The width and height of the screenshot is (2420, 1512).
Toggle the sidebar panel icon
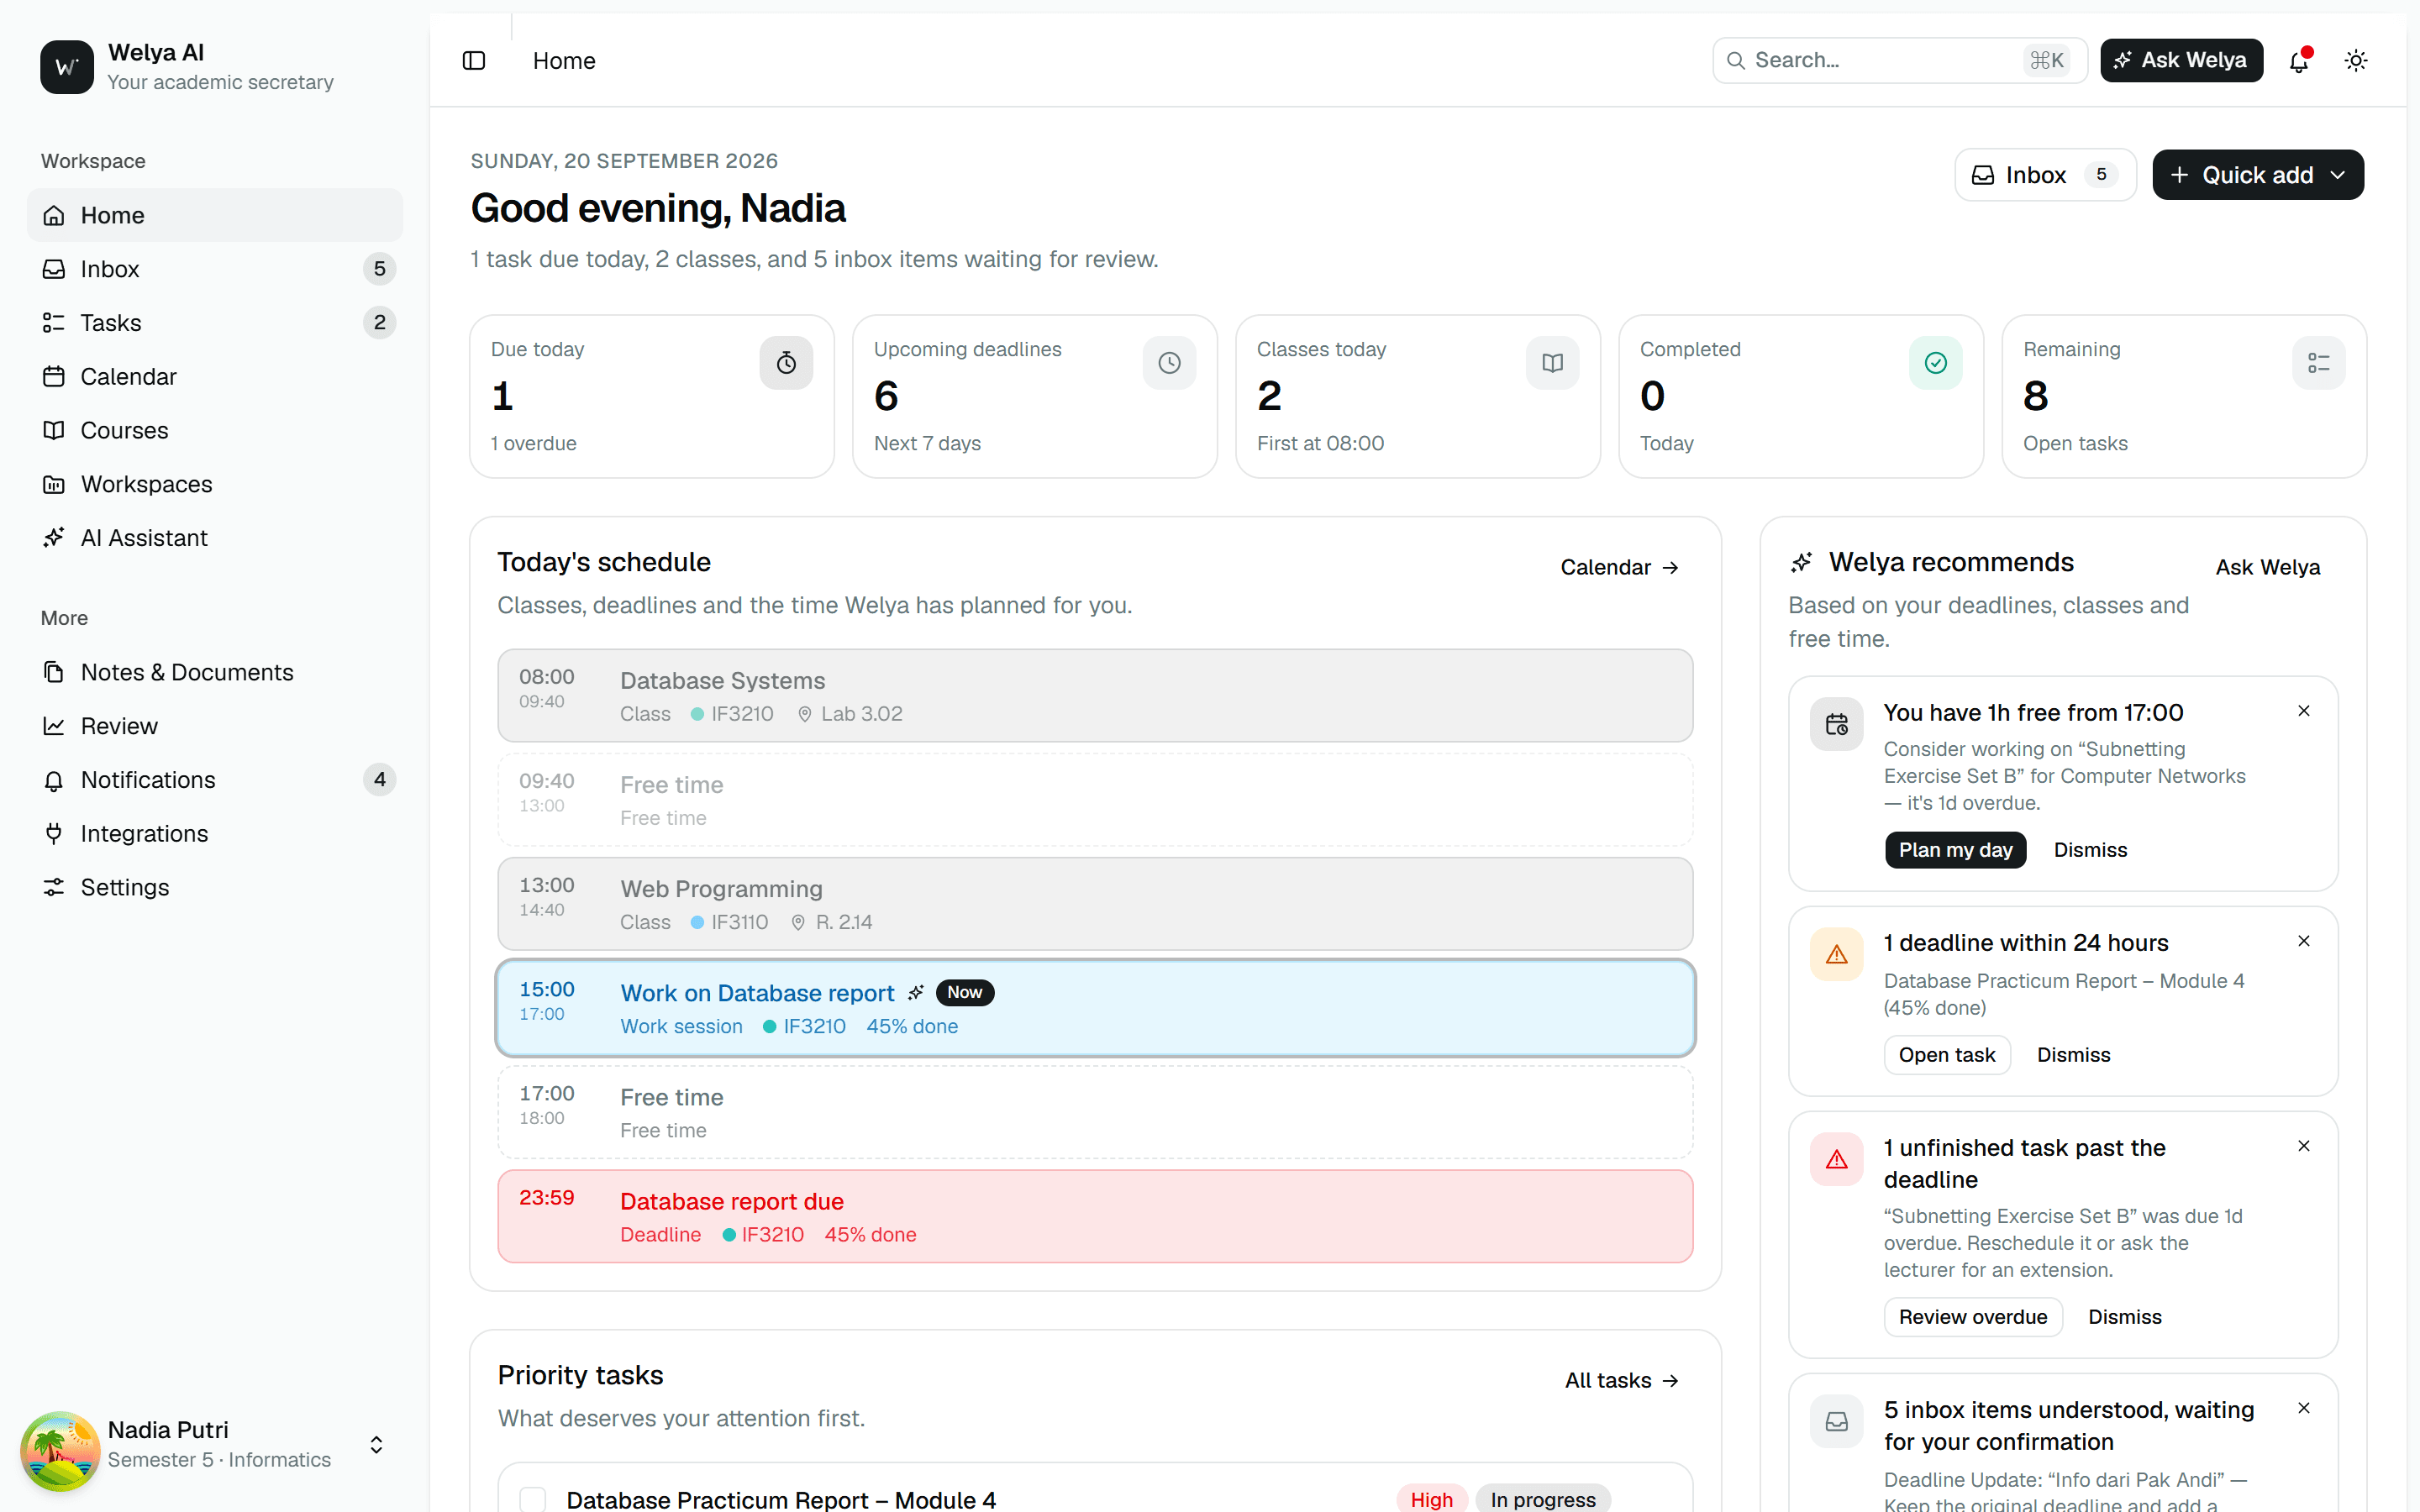474,61
